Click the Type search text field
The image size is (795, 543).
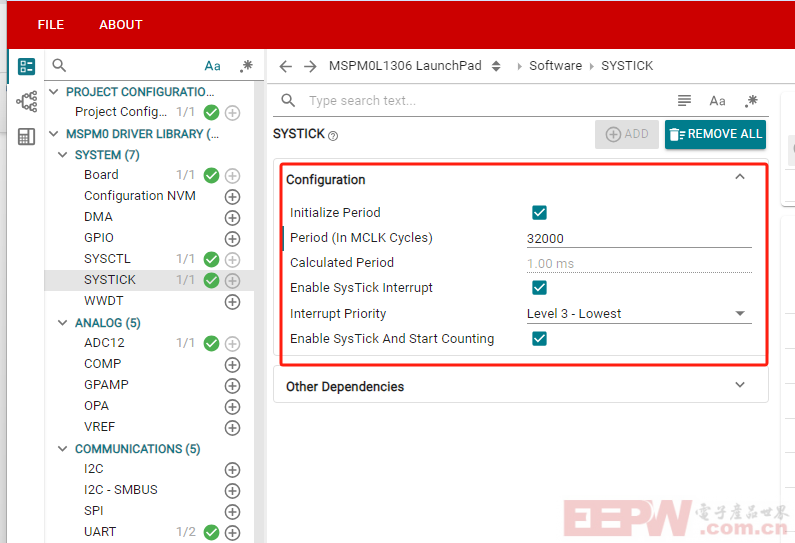(487, 101)
